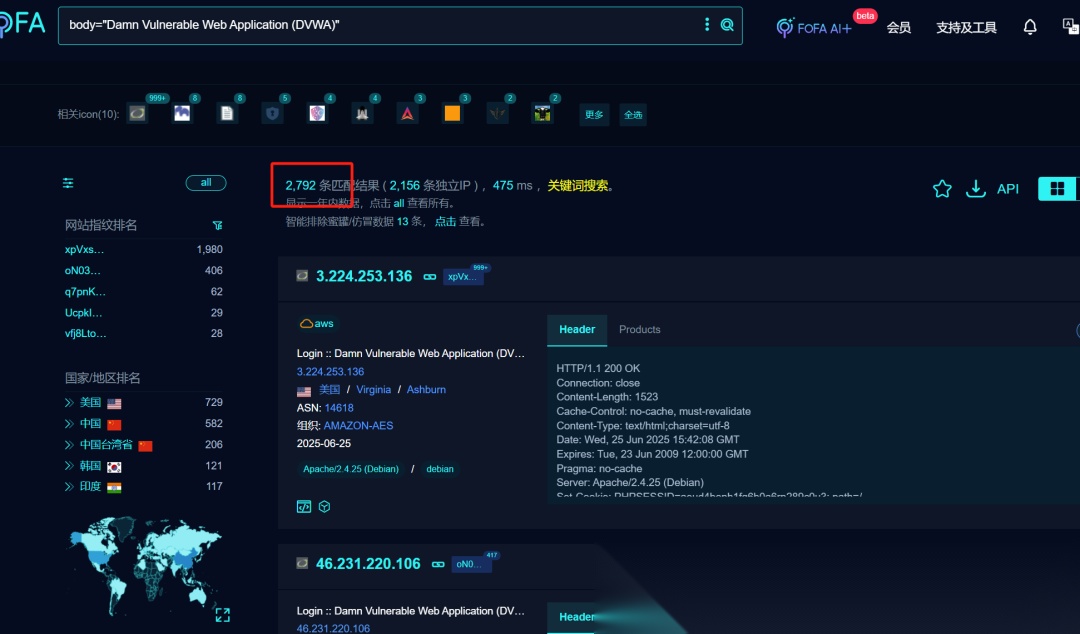
Task: Click funnel icon beside 网站指纹排名
Action: point(217,225)
